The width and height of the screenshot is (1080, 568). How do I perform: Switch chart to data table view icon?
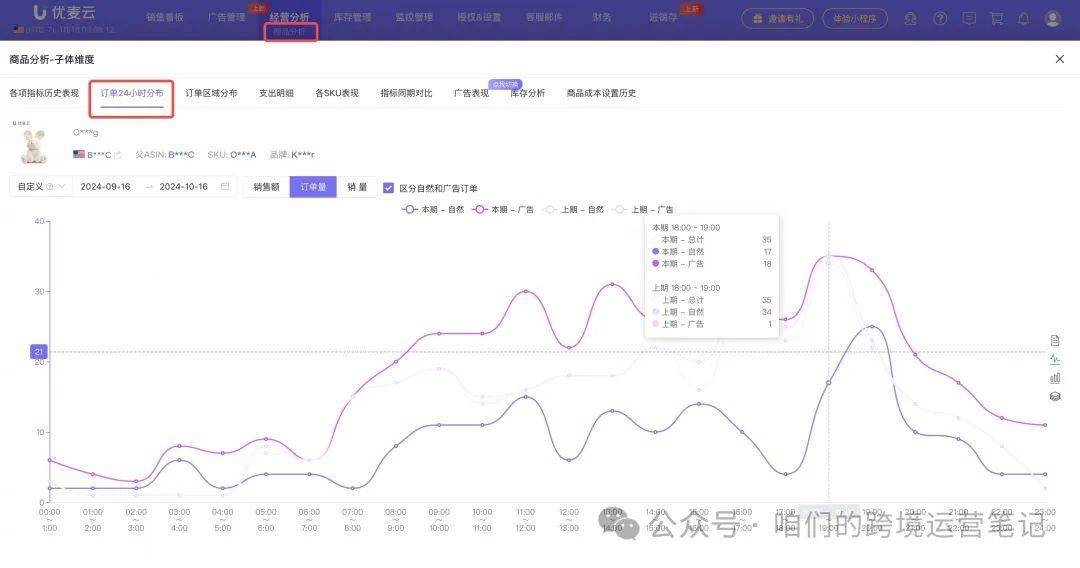click(1055, 341)
